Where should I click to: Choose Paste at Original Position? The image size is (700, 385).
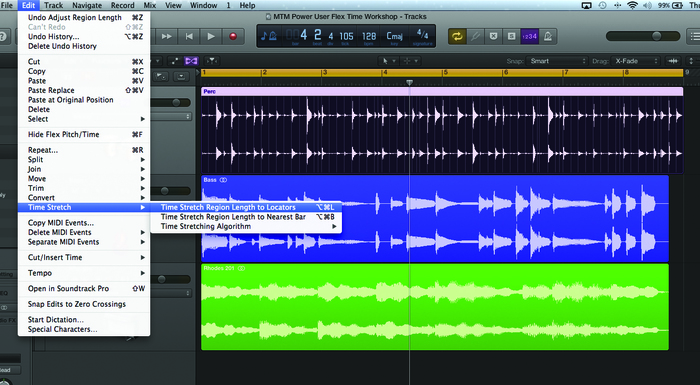point(84,100)
